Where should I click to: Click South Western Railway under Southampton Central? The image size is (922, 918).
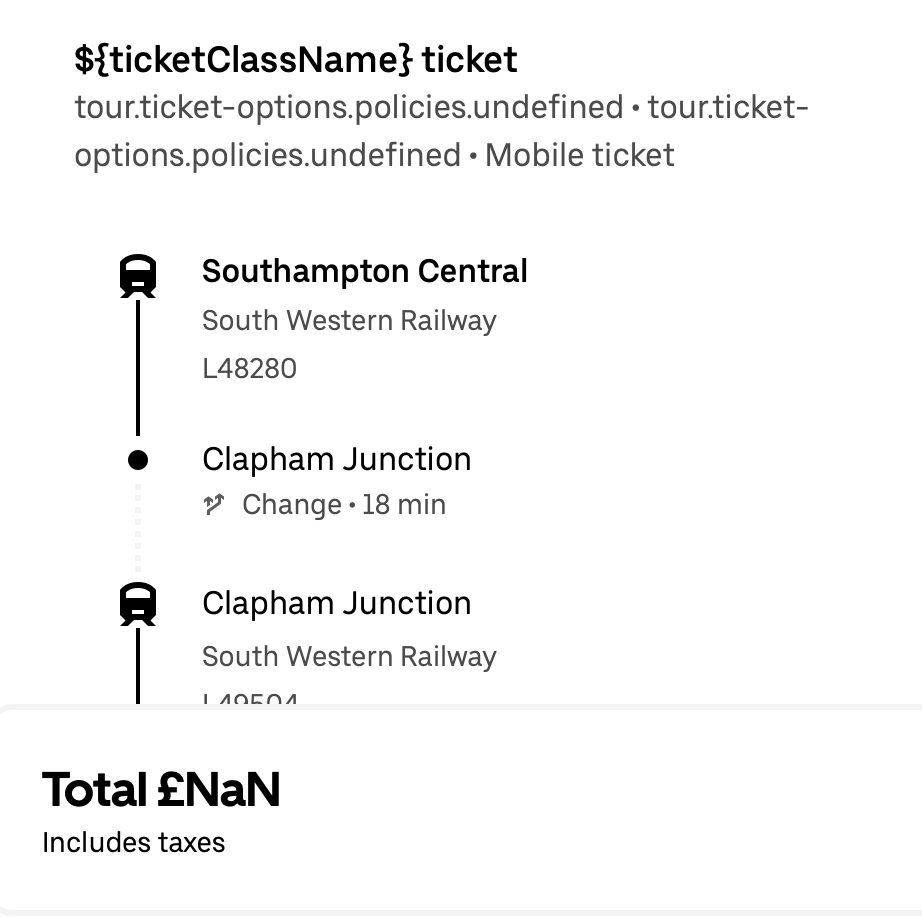(x=349, y=321)
